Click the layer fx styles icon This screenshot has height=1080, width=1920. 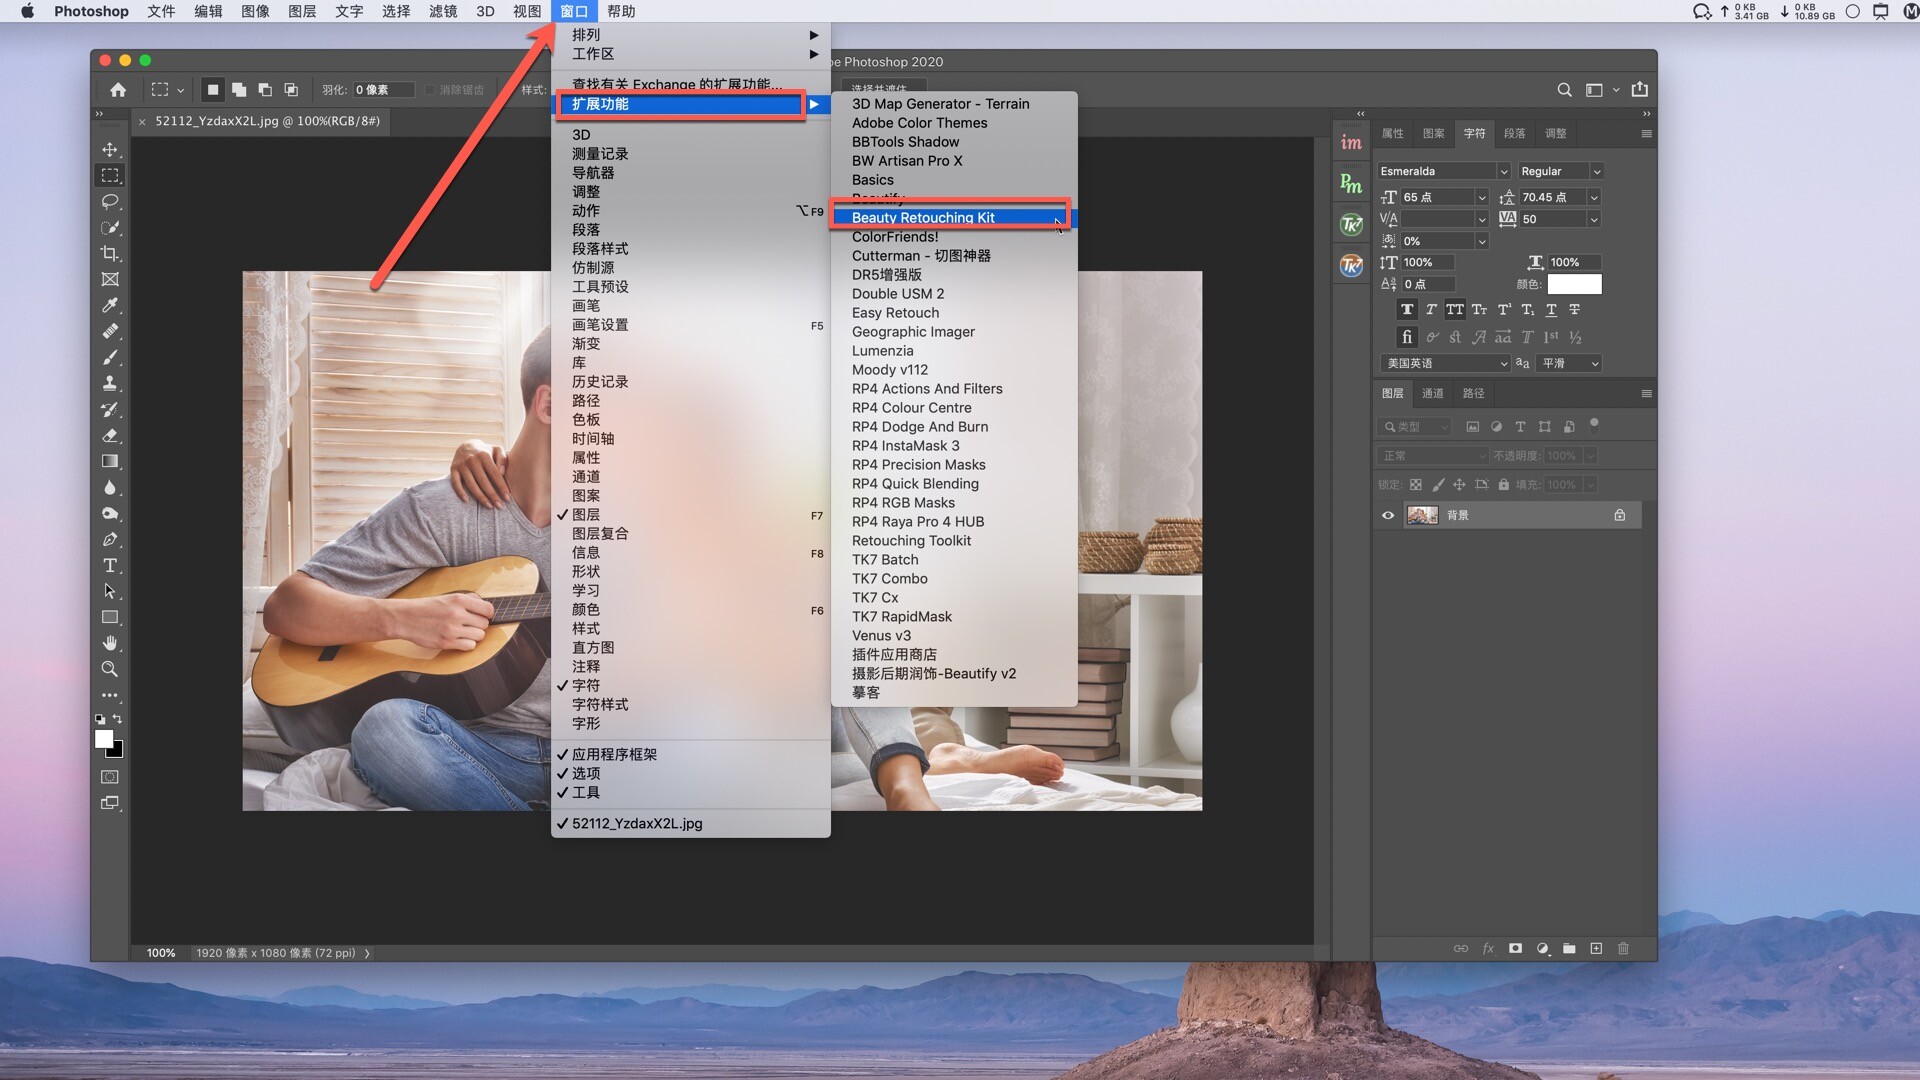(x=1488, y=948)
